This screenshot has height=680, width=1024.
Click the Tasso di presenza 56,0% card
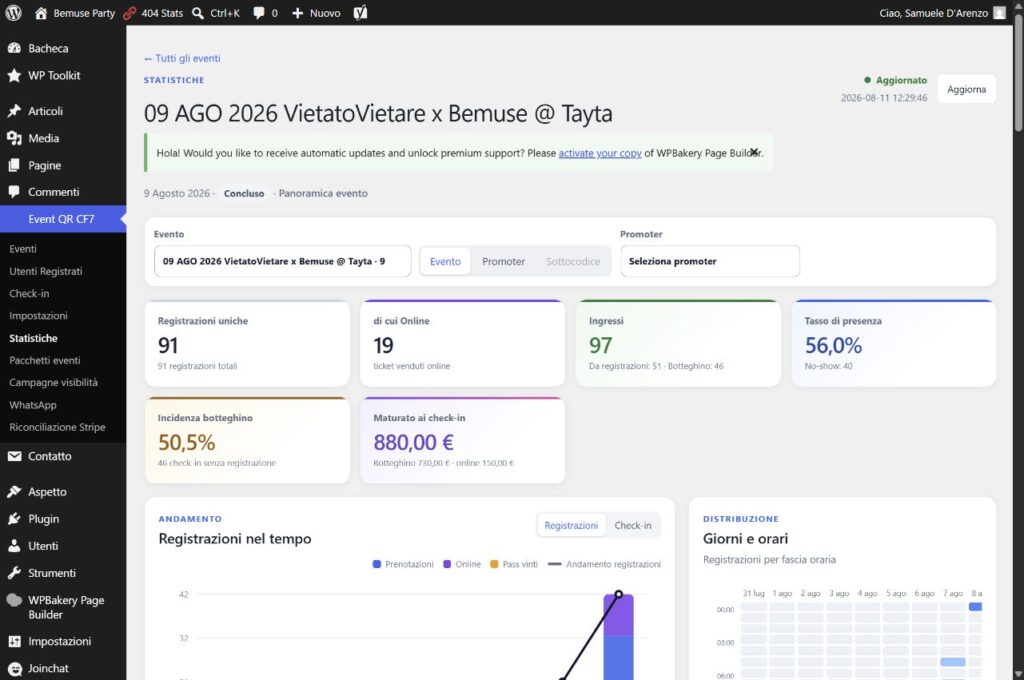coord(893,343)
